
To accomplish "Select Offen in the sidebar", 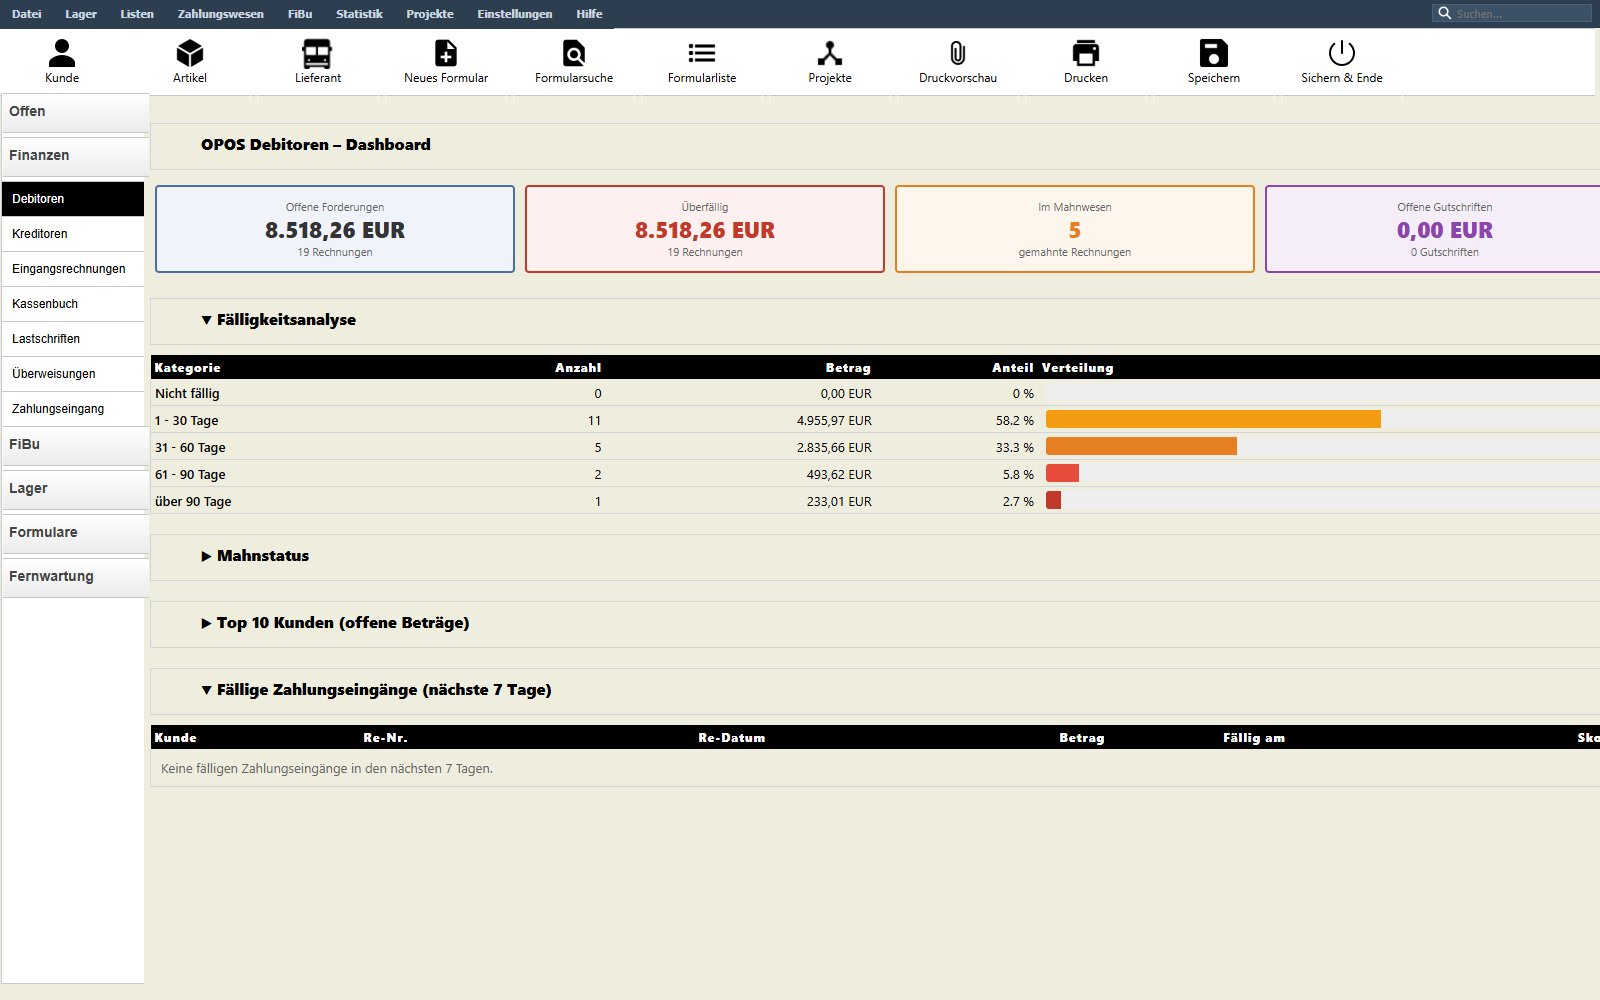I will click(x=75, y=112).
